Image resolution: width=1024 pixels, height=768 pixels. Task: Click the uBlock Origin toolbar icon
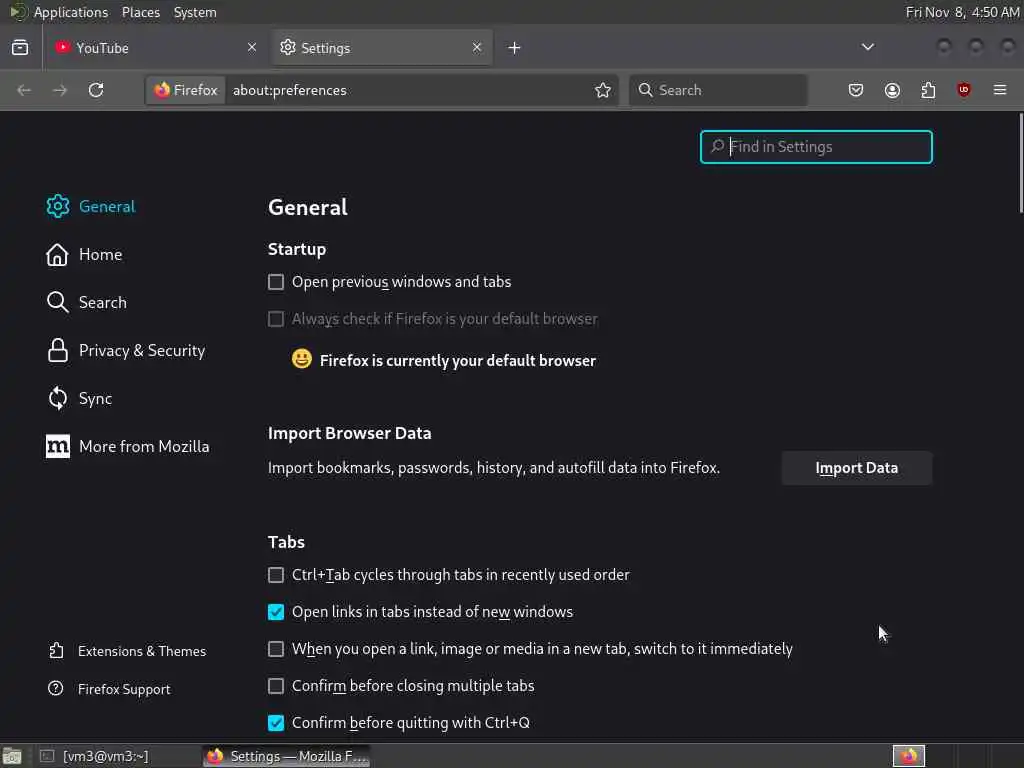[964, 90]
